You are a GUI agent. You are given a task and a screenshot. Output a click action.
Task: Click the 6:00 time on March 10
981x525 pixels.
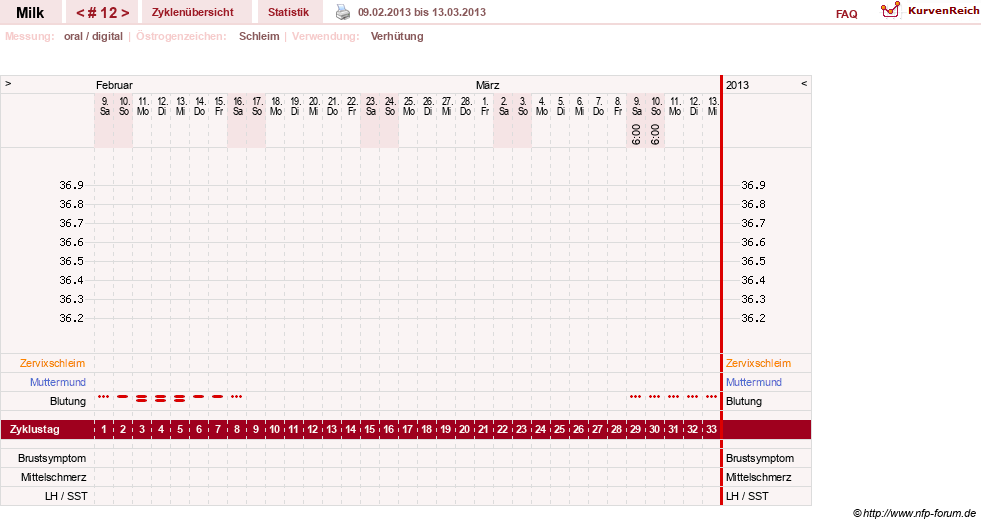655,134
